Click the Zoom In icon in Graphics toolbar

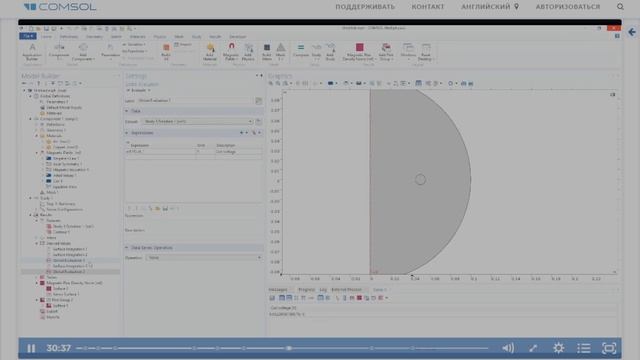tap(271, 83)
